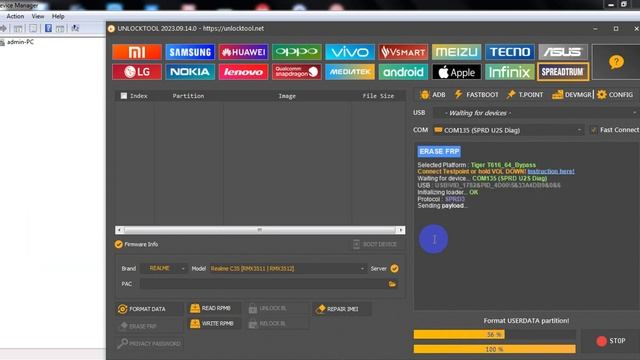
Task: Select the OPPO brand tile
Action: [x=297, y=52]
